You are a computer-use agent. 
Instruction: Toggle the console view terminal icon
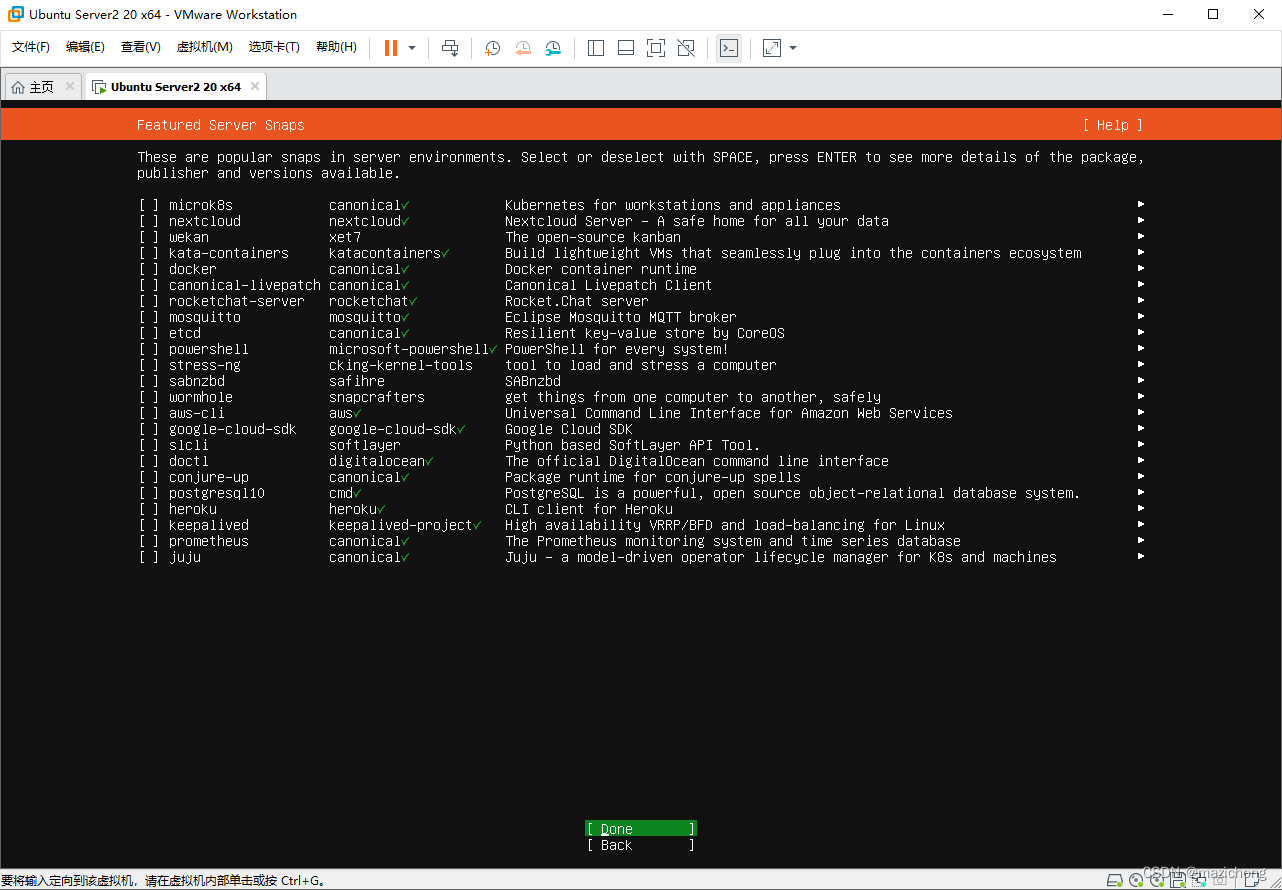click(x=729, y=48)
